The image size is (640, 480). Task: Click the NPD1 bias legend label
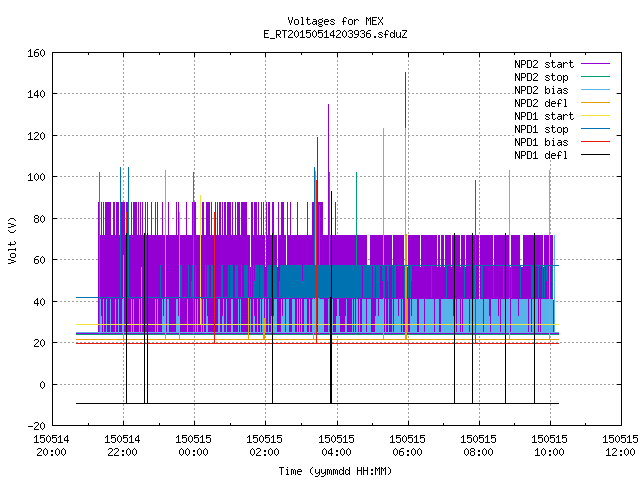click(x=541, y=142)
